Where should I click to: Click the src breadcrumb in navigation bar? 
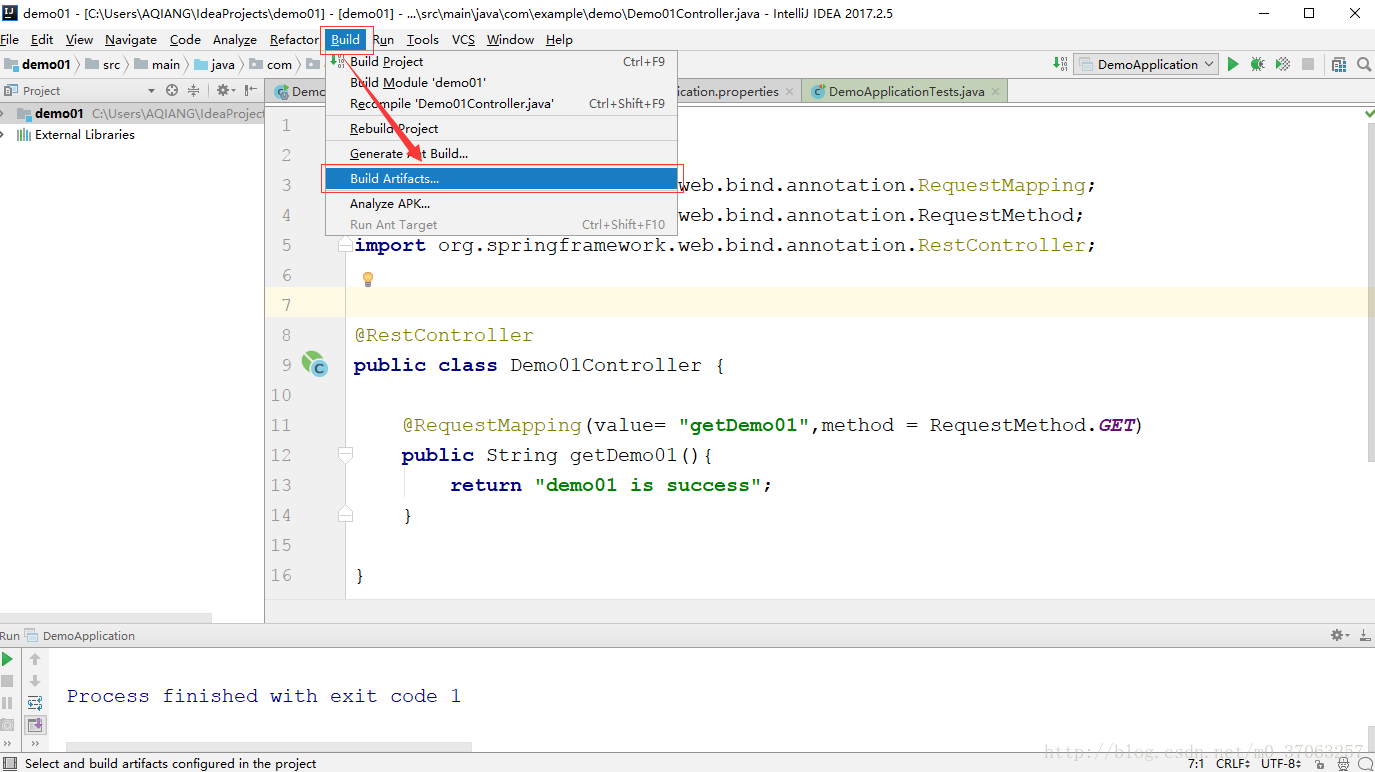(110, 65)
